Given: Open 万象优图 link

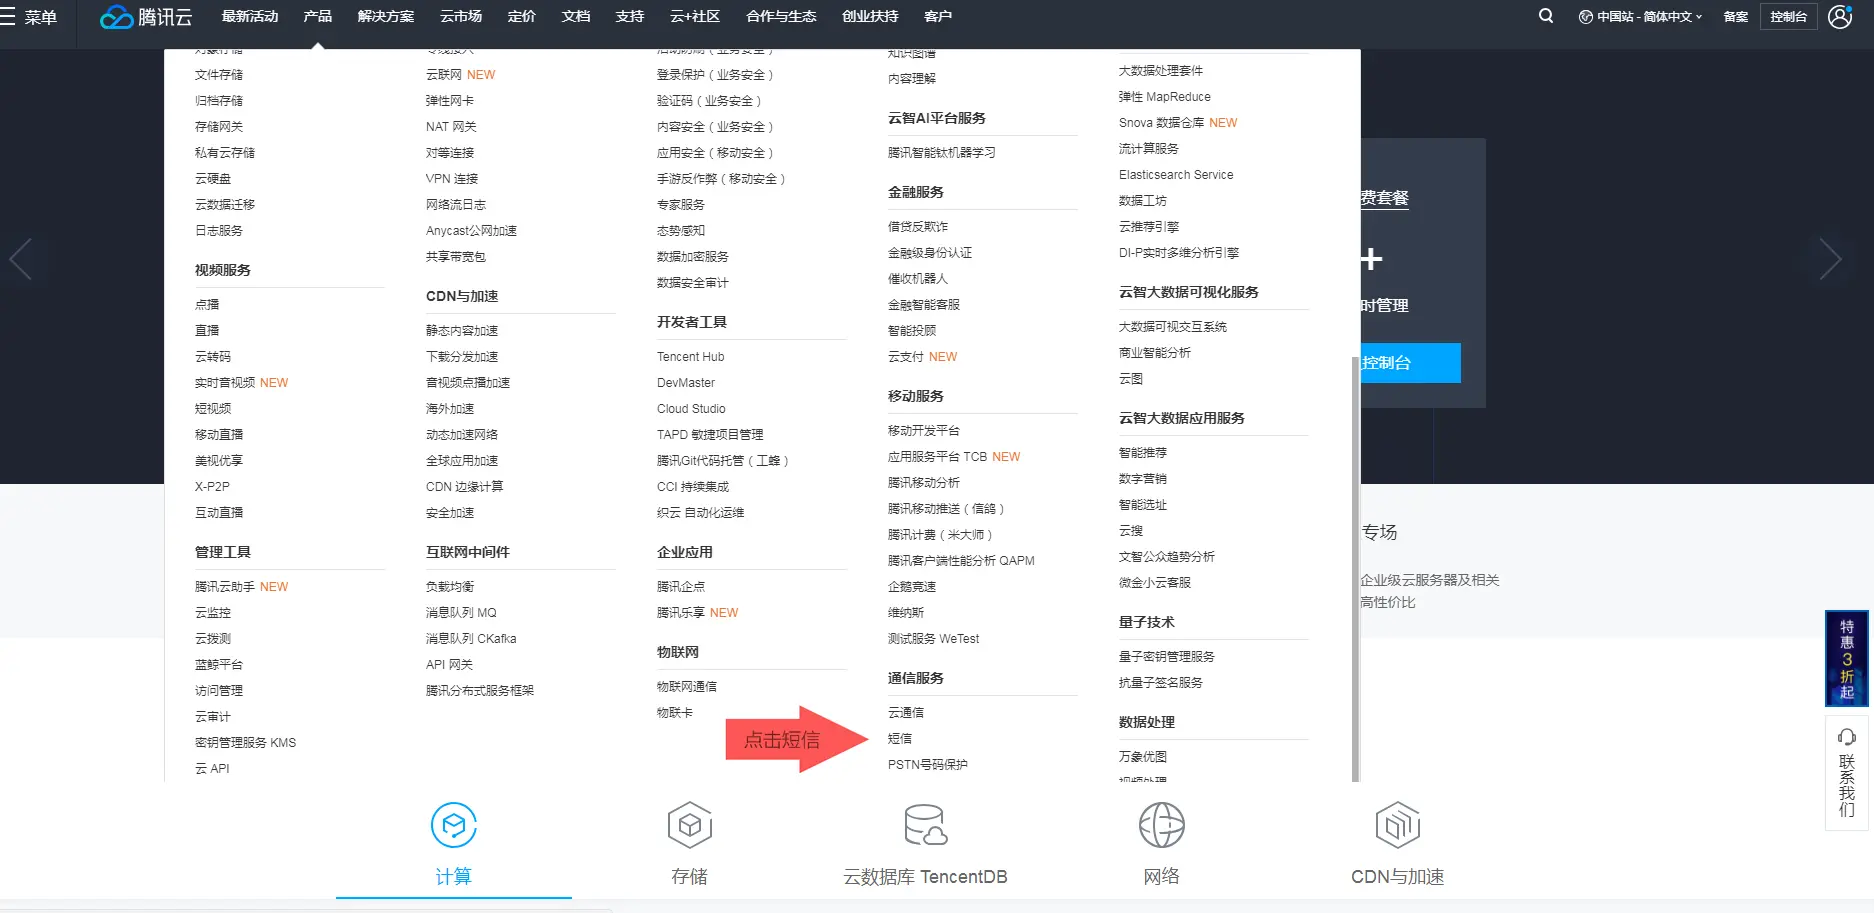Looking at the screenshot, I should [x=1143, y=757].
